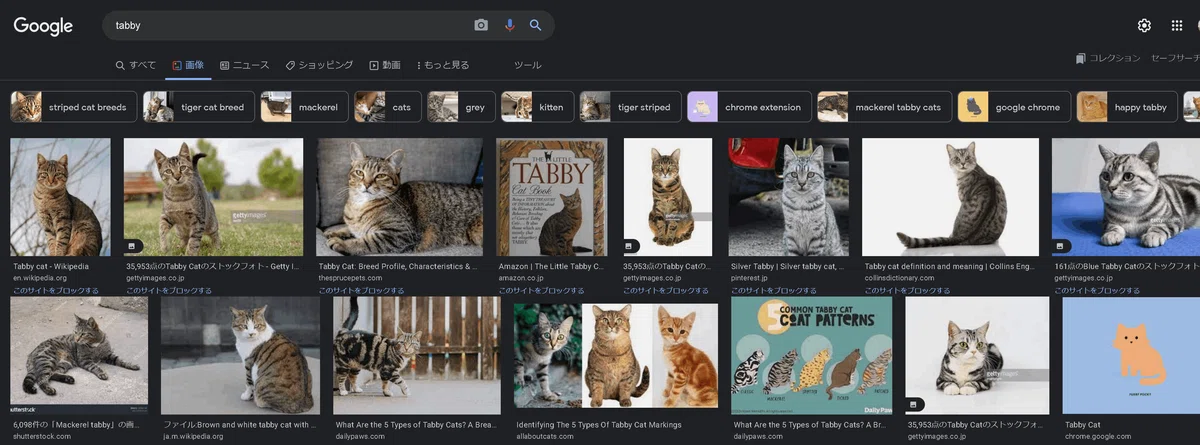Choose the "grey" suggestion chip
The height and width of the screenshot is (445, 1200).
pos(461,107)
